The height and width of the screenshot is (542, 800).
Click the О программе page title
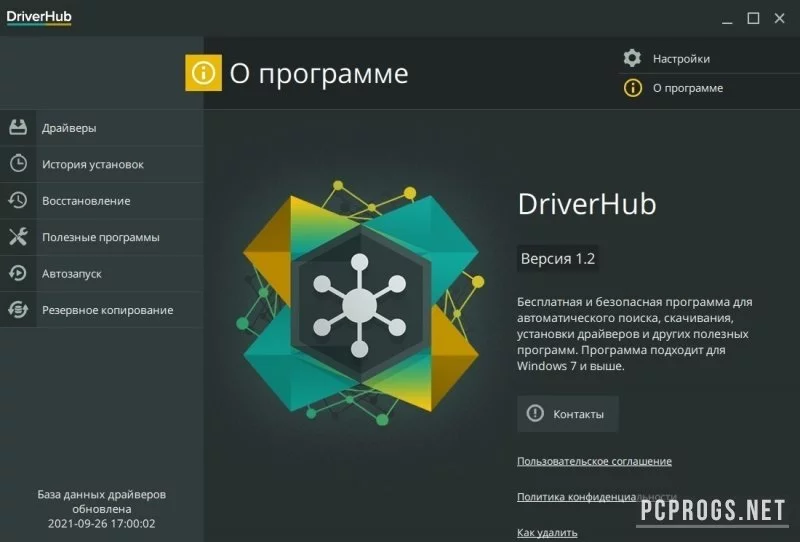click(x=319, y=74)
